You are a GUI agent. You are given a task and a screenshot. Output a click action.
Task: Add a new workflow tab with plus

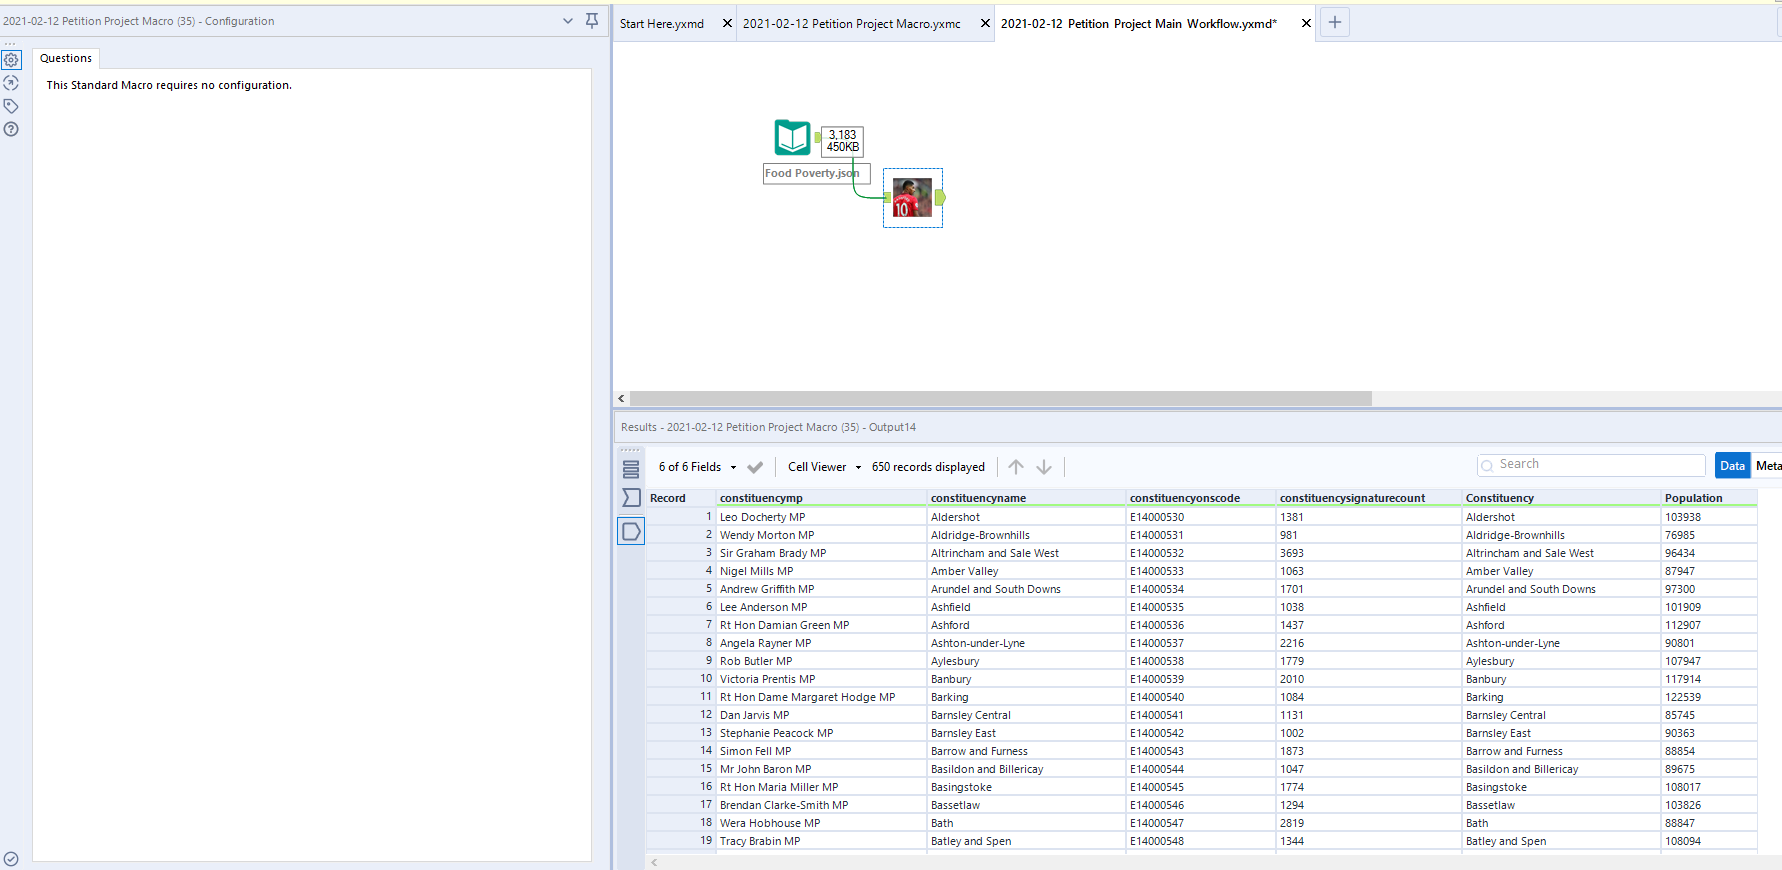point(1335,23)
